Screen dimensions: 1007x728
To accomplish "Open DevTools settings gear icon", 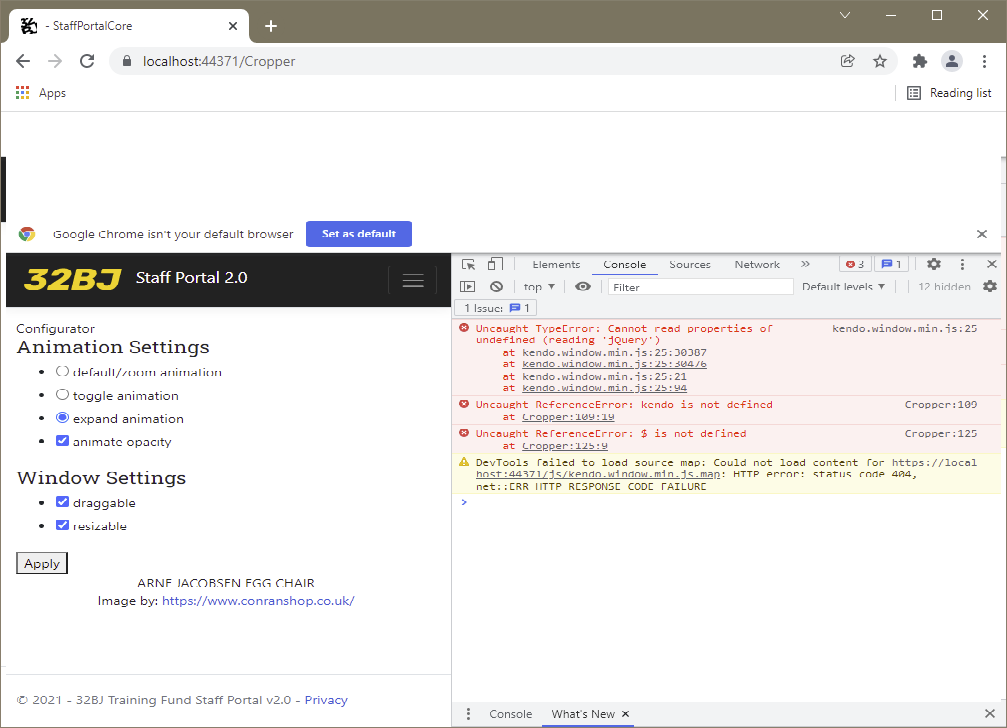I will [933, 265].
